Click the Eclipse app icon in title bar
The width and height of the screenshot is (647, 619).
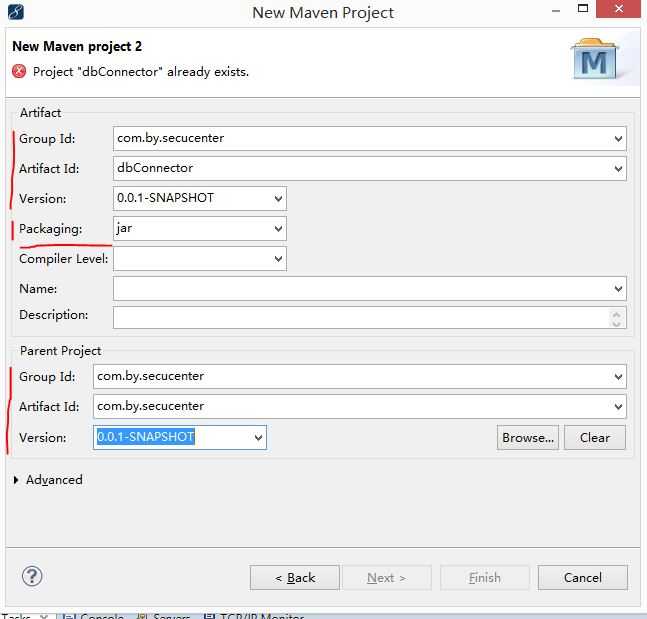16,11
